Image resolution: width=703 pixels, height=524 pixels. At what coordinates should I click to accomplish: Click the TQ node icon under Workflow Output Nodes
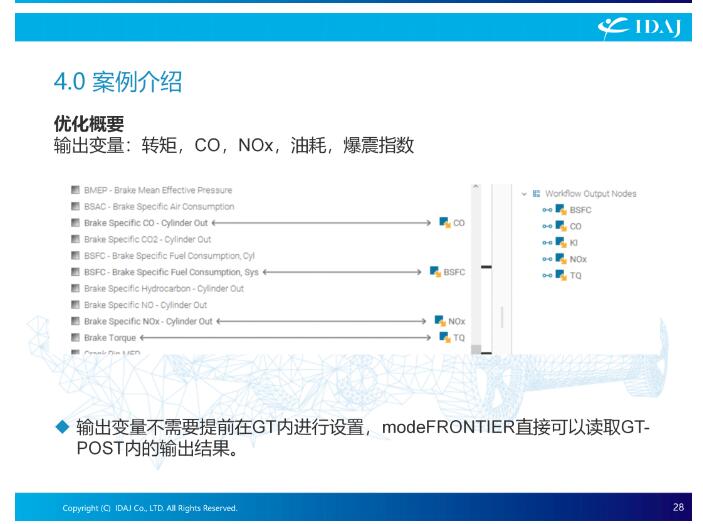coord(561,275)
